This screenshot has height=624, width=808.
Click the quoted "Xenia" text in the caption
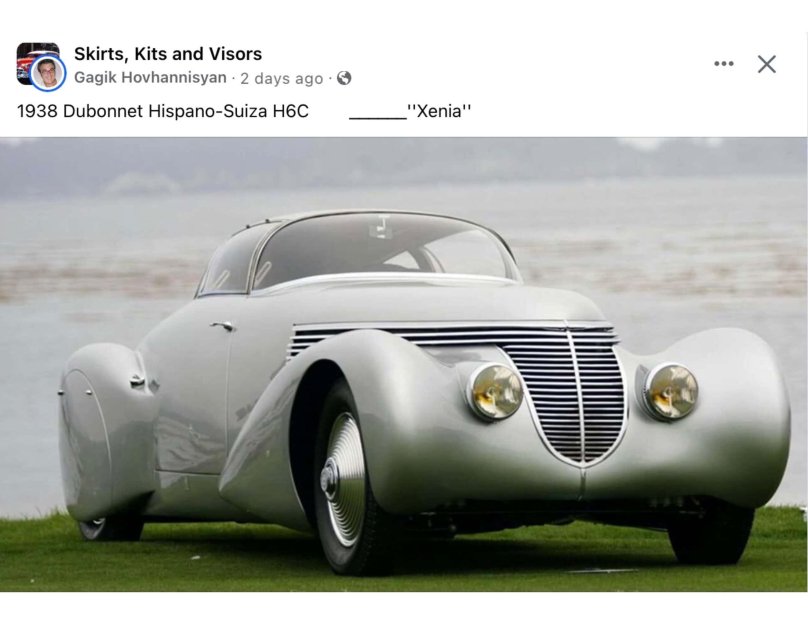pyautogui.click(x=439, y=111)
